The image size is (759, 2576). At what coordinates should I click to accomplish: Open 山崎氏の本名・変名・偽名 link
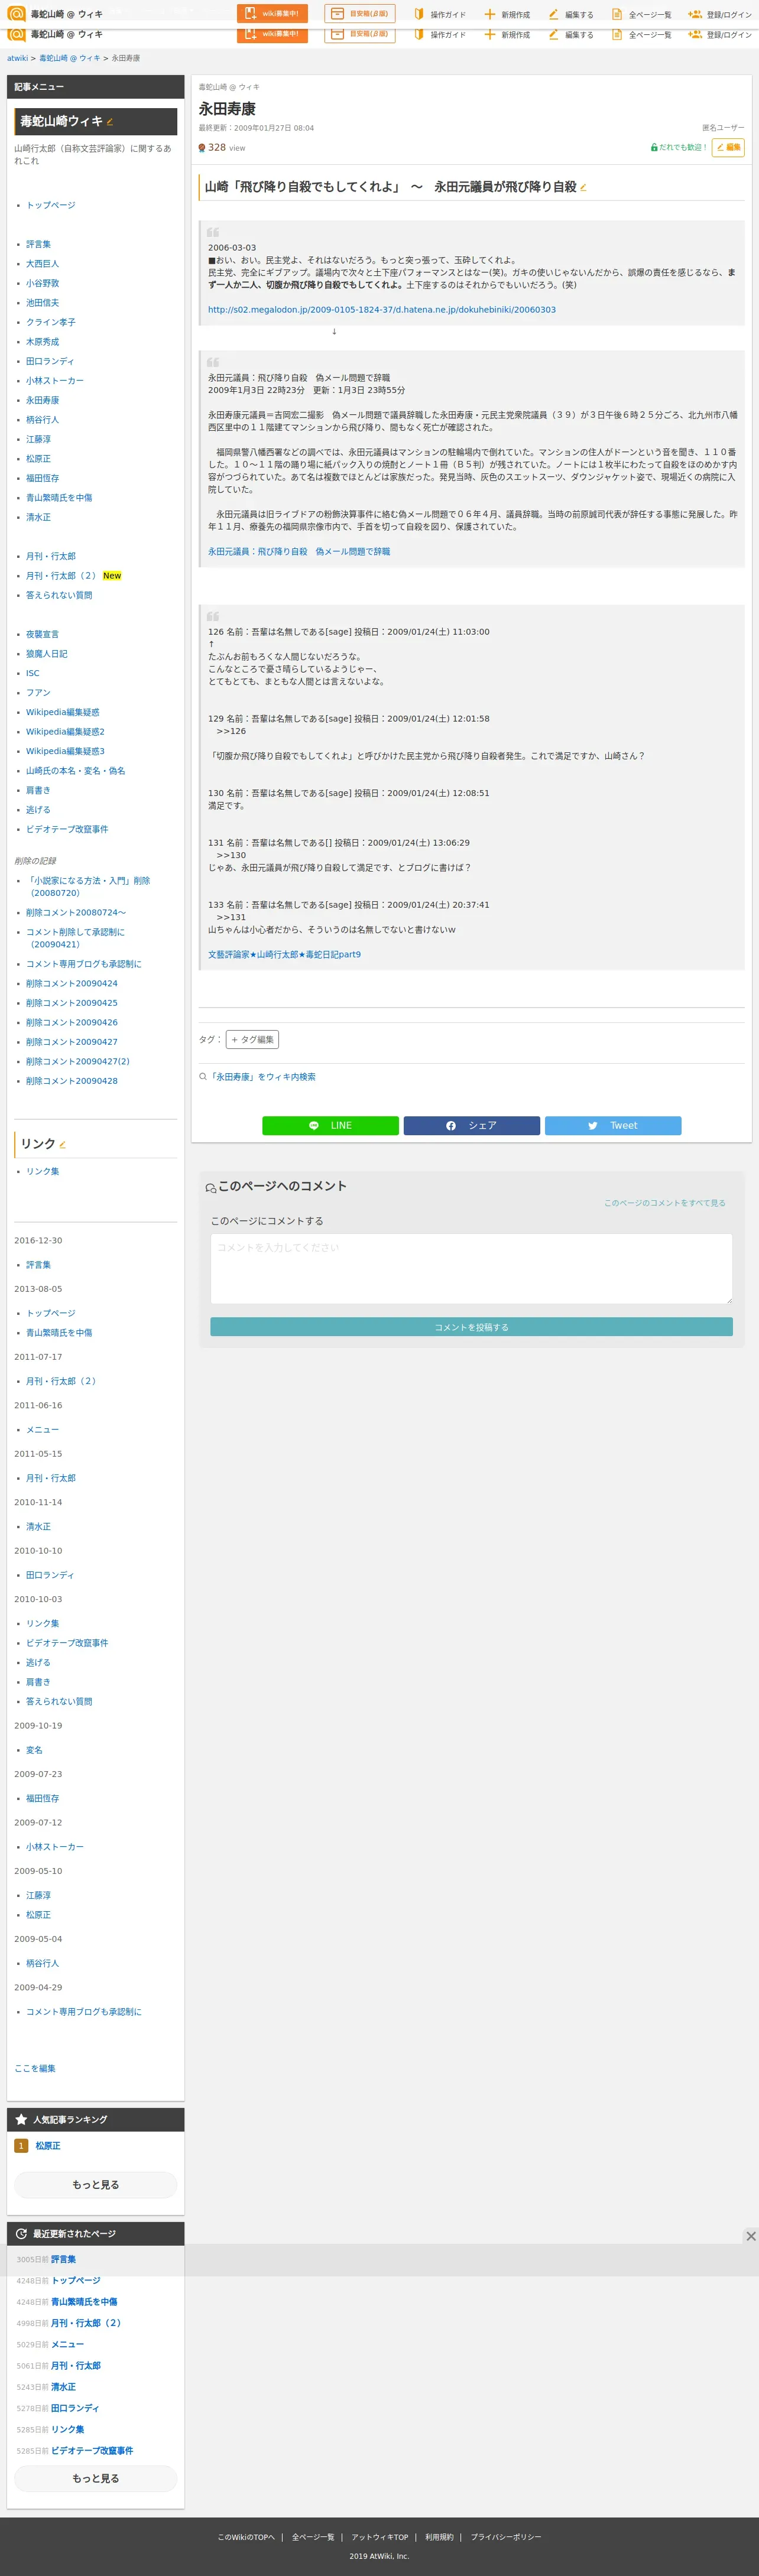[x=75, y=771]
